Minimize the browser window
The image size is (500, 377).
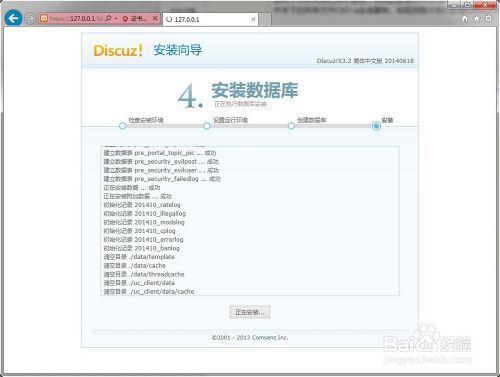click(453, 5)
